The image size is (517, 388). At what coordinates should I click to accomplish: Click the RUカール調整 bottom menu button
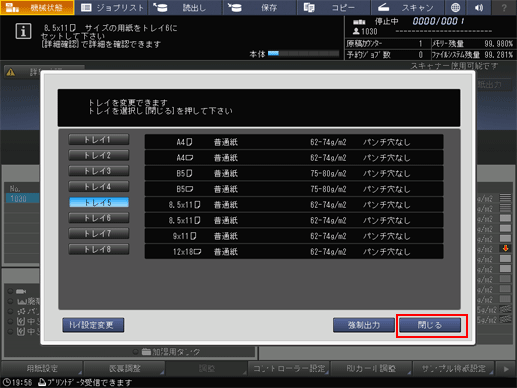371,368
